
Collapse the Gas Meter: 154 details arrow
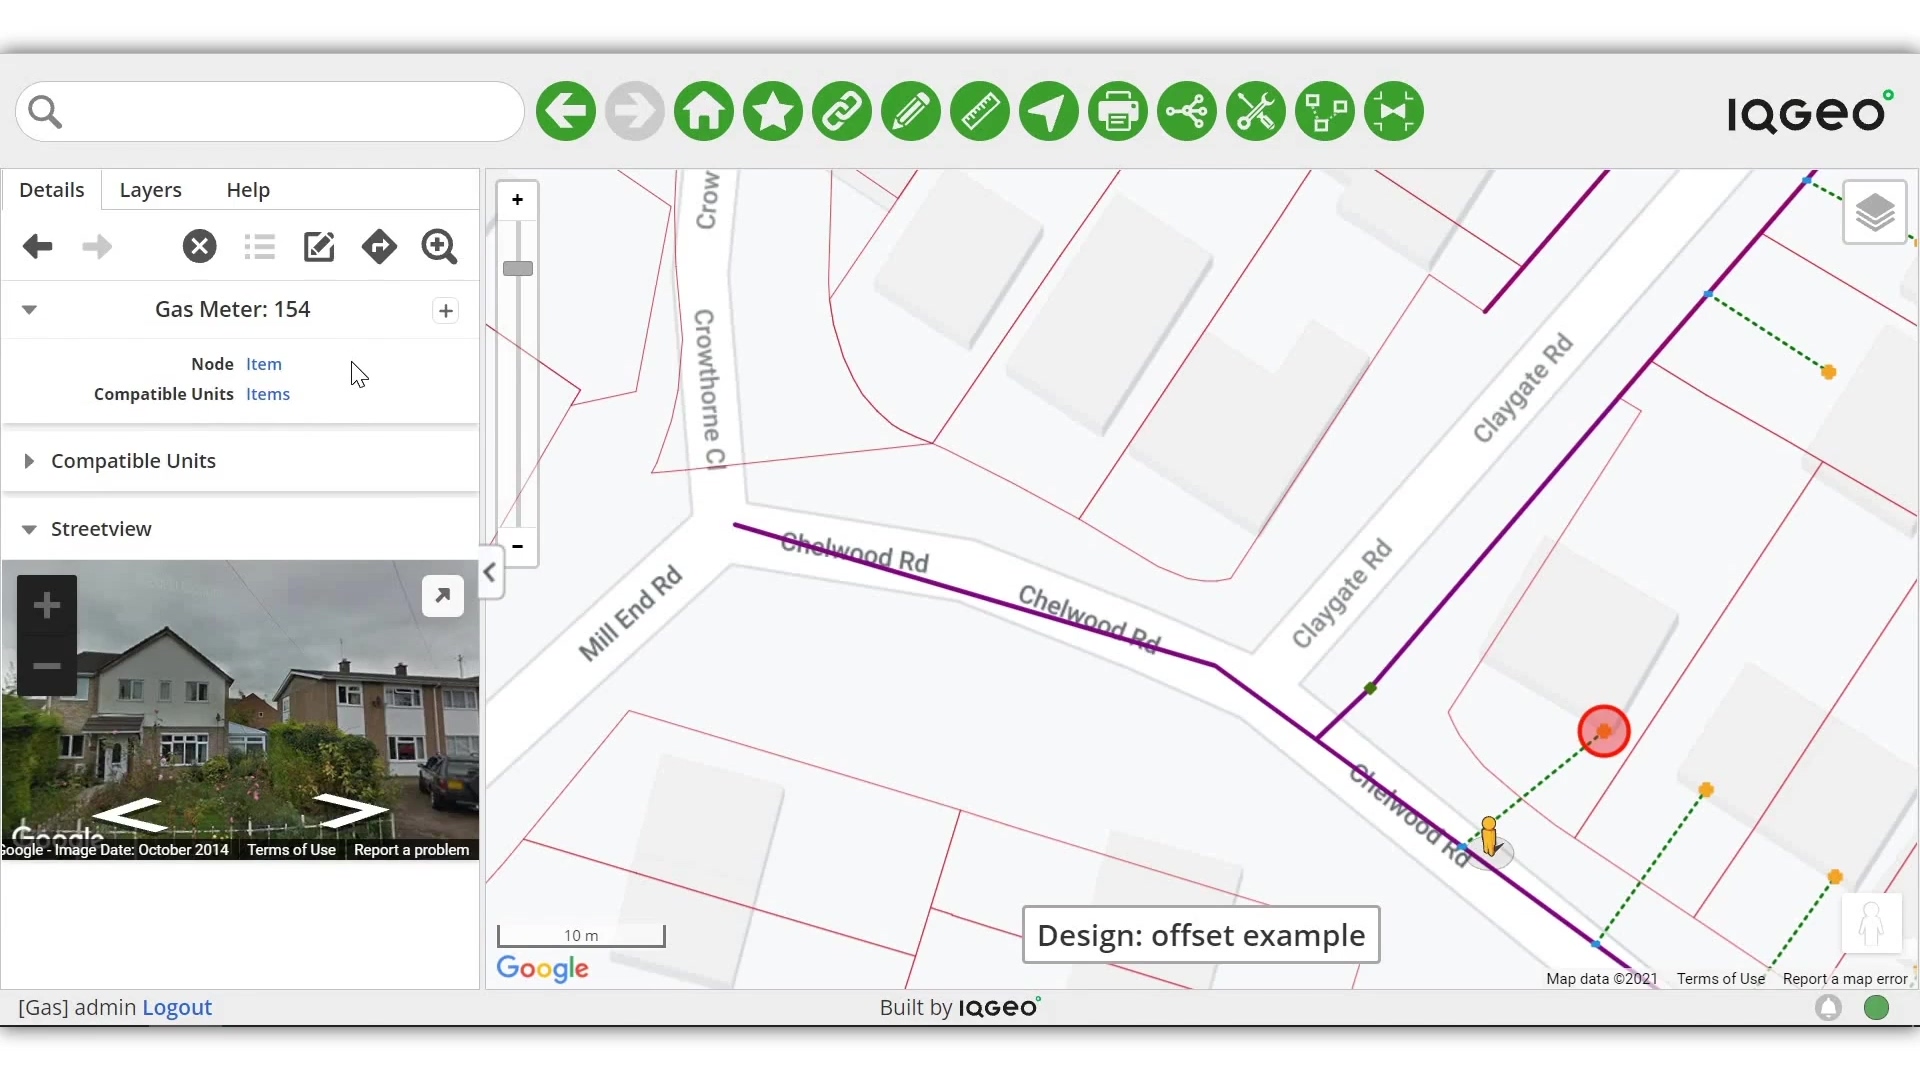[29, 310]
